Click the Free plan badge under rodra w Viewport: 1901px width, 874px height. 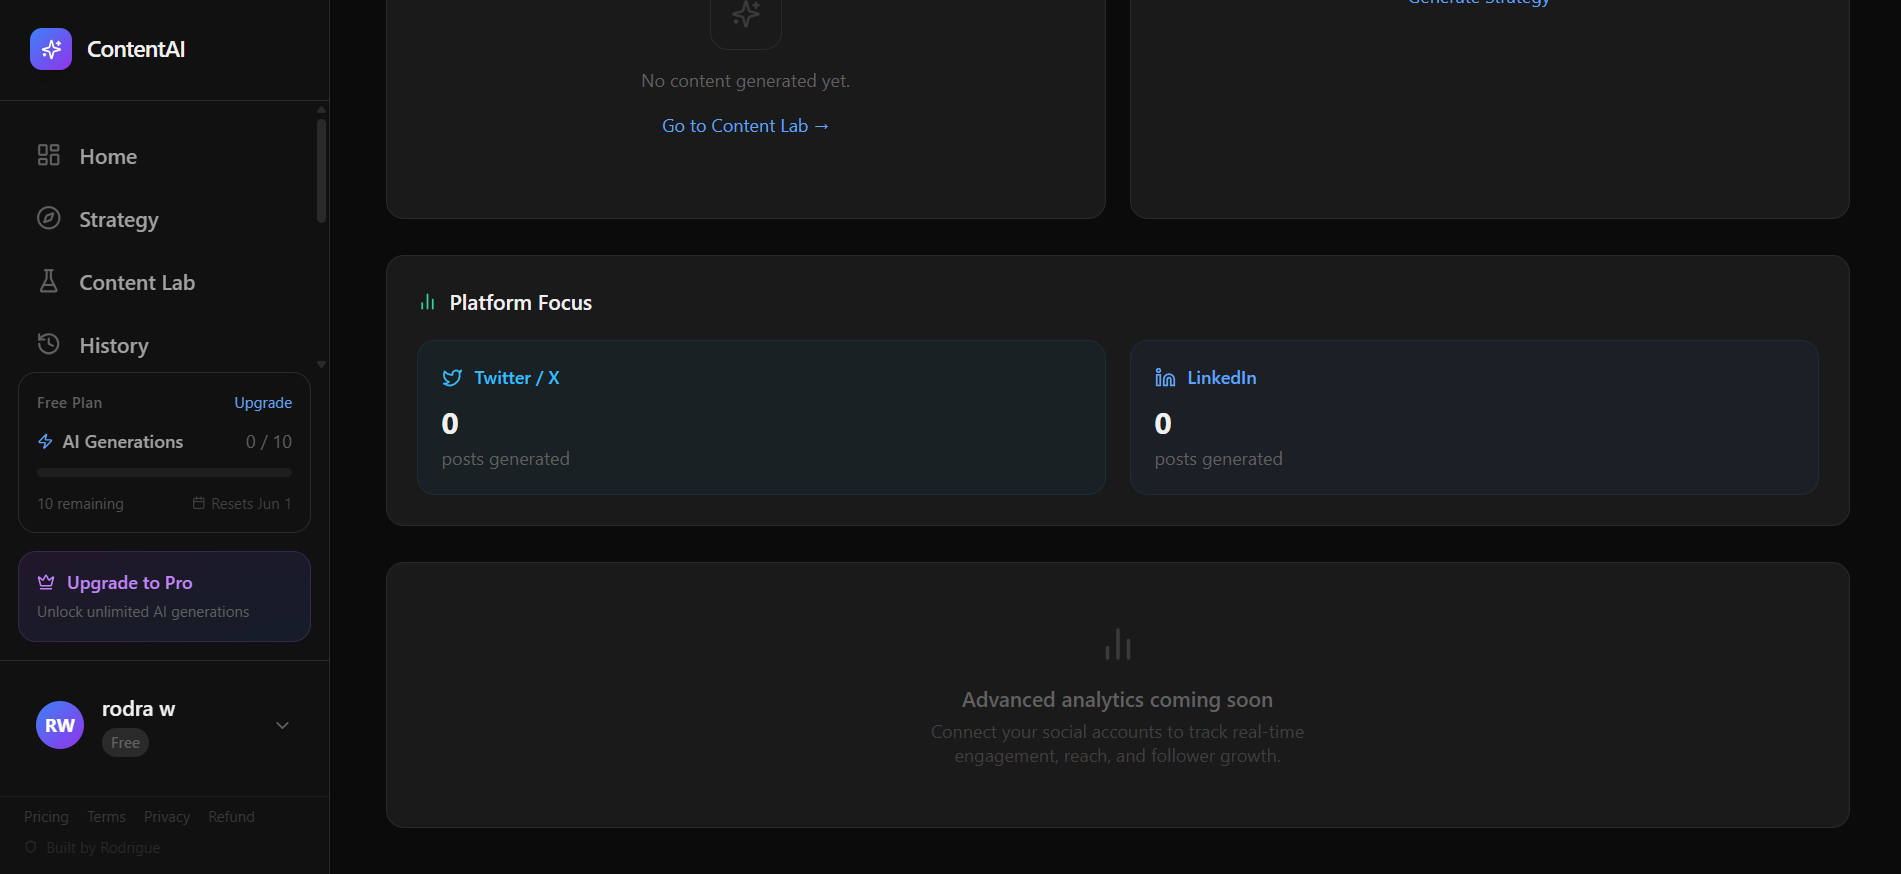click(x=125, y=742)
